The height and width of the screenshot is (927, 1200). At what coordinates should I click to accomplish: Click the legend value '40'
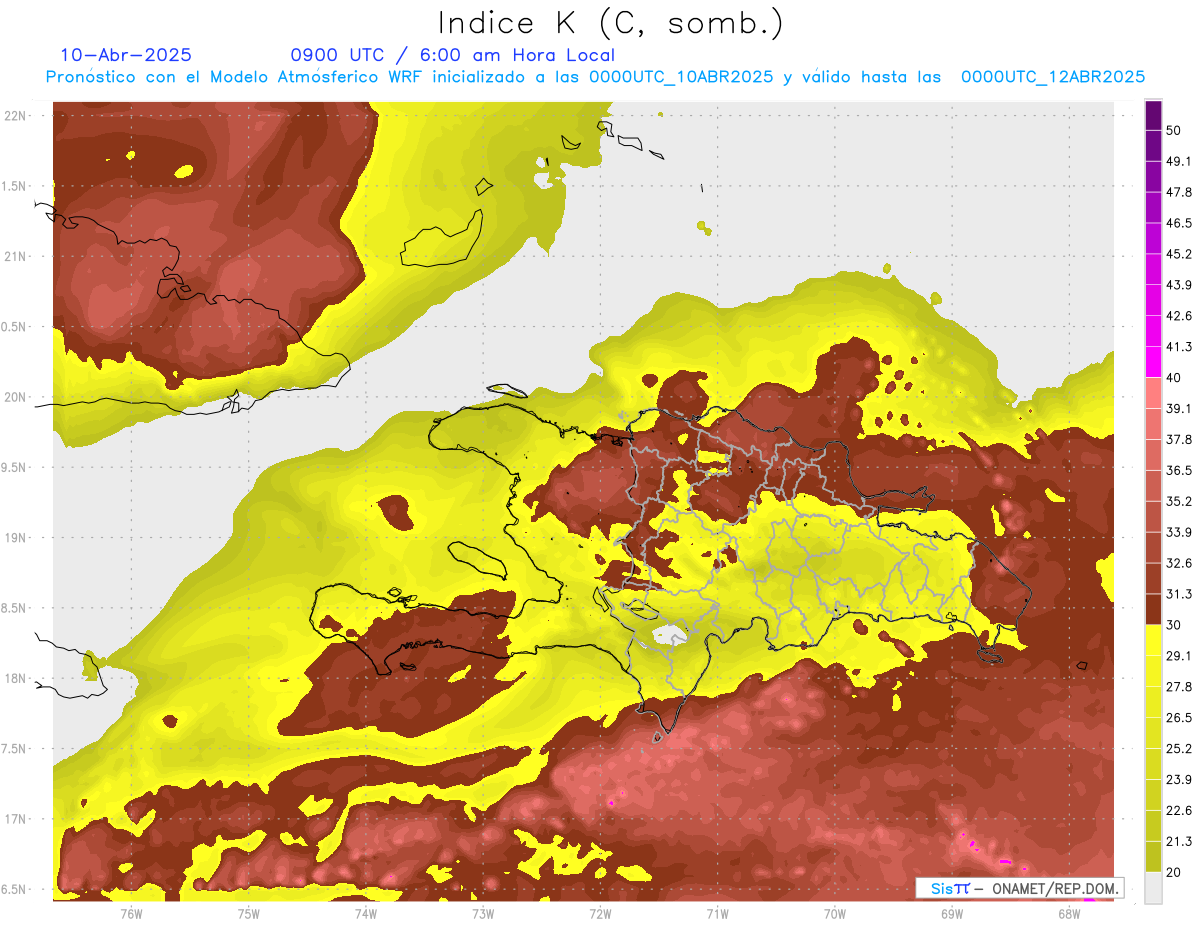pos(1174,378)
